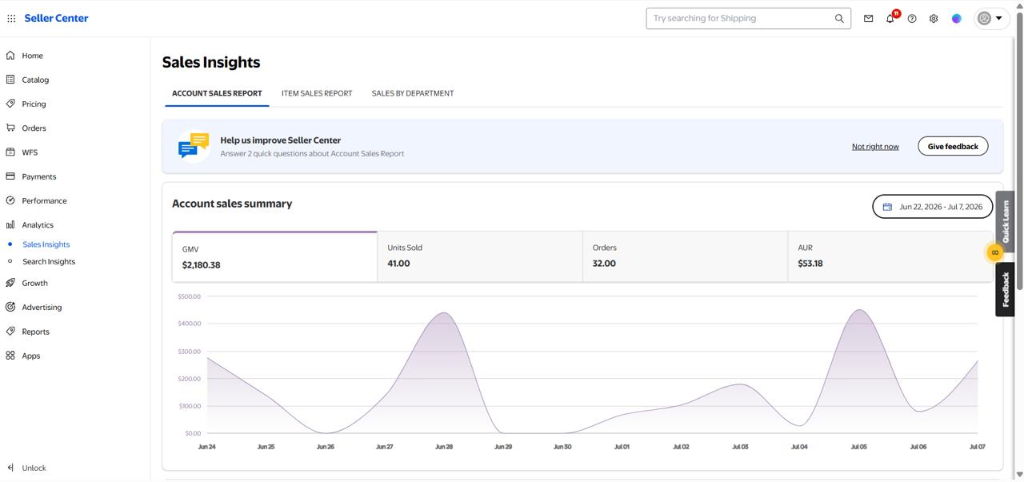Viewport: 1024px width, 482px height.
Task: Open the settings gear icon
Action: (934, 18)
